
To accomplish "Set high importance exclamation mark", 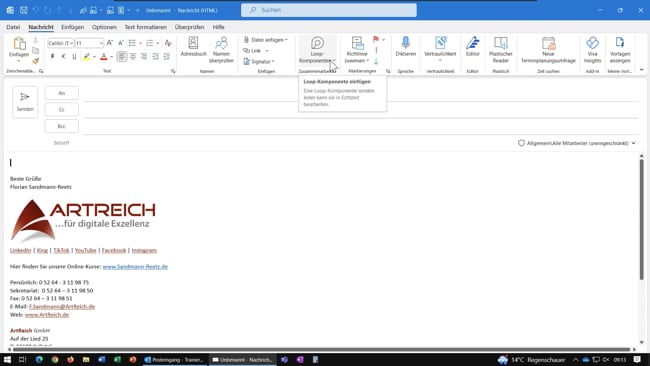I will tap(376, 51).
